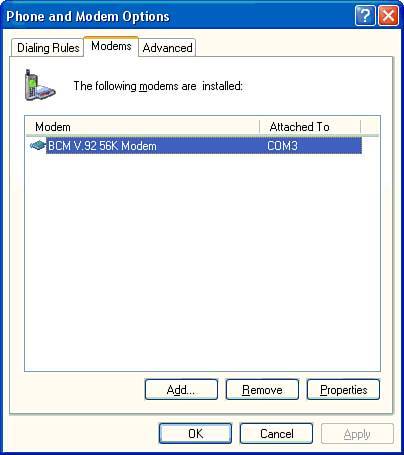Close the Phone and Modem Options dialog
404x455 pixels.
pyautogui.click(x=388, y=15)
